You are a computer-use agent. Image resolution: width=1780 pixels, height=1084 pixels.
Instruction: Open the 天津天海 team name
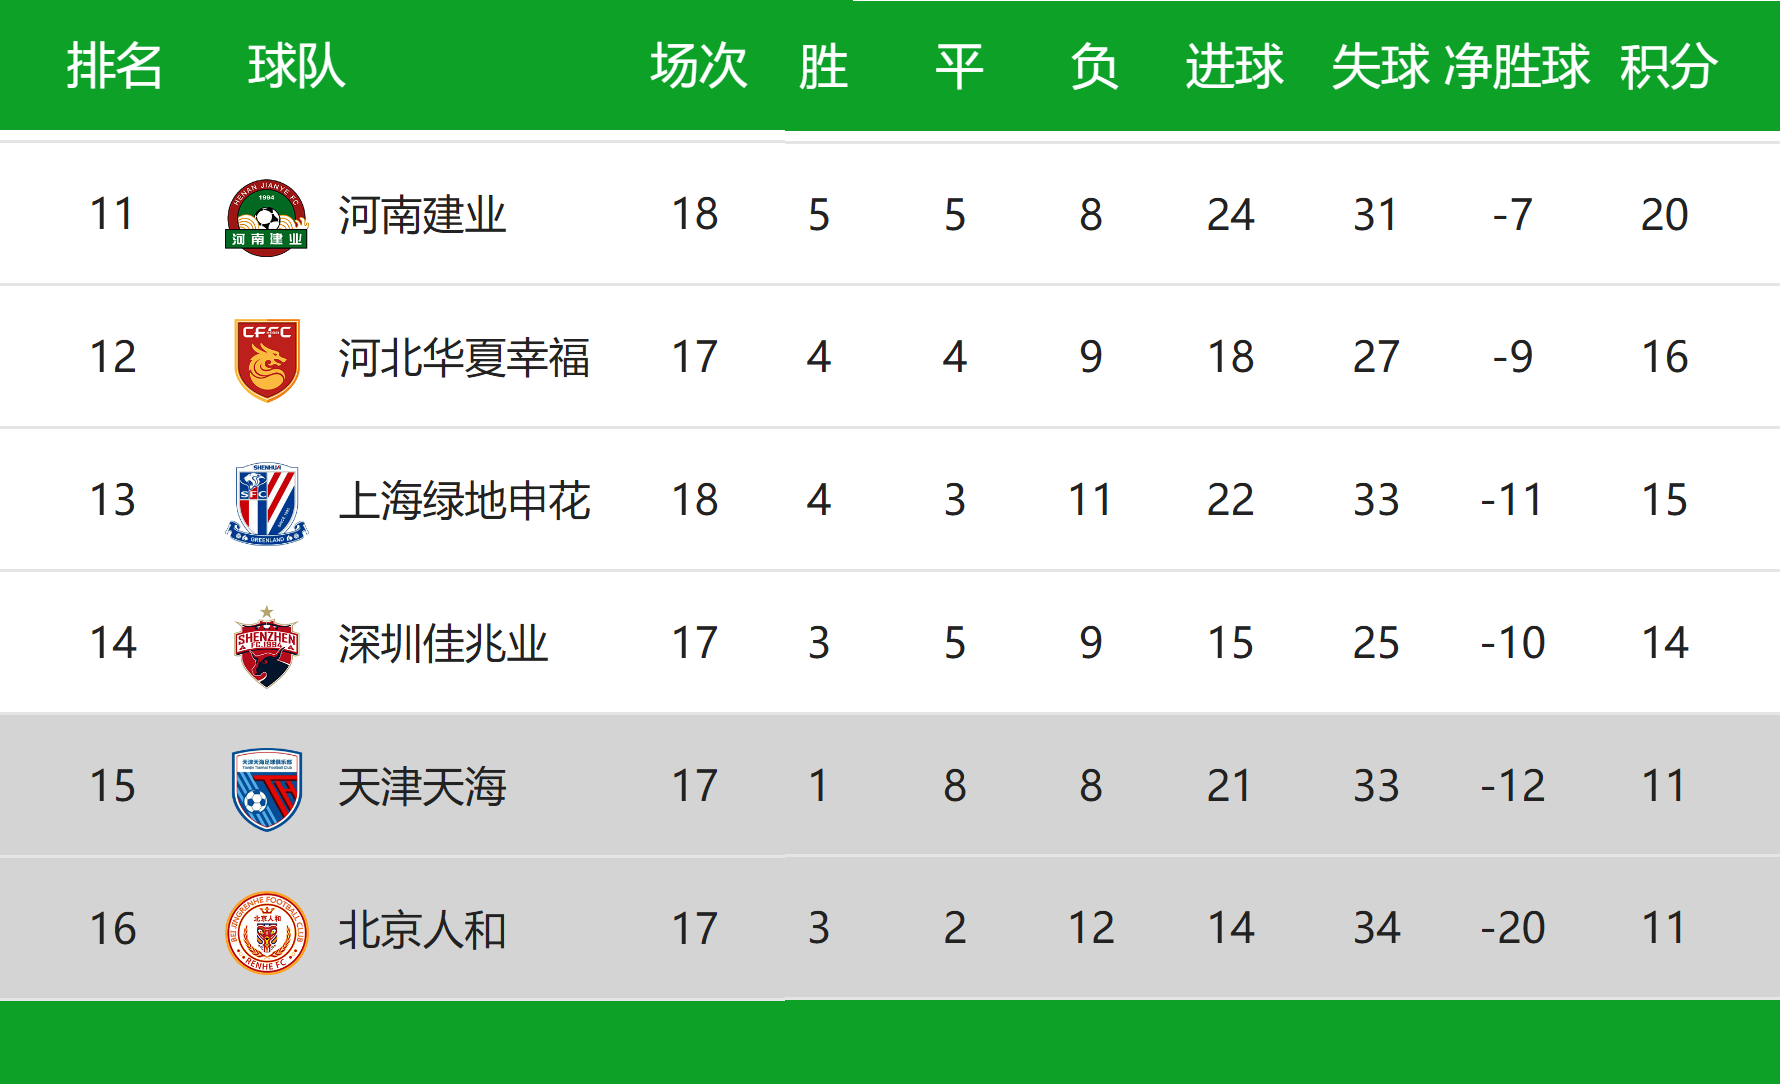tap(422, 787)
